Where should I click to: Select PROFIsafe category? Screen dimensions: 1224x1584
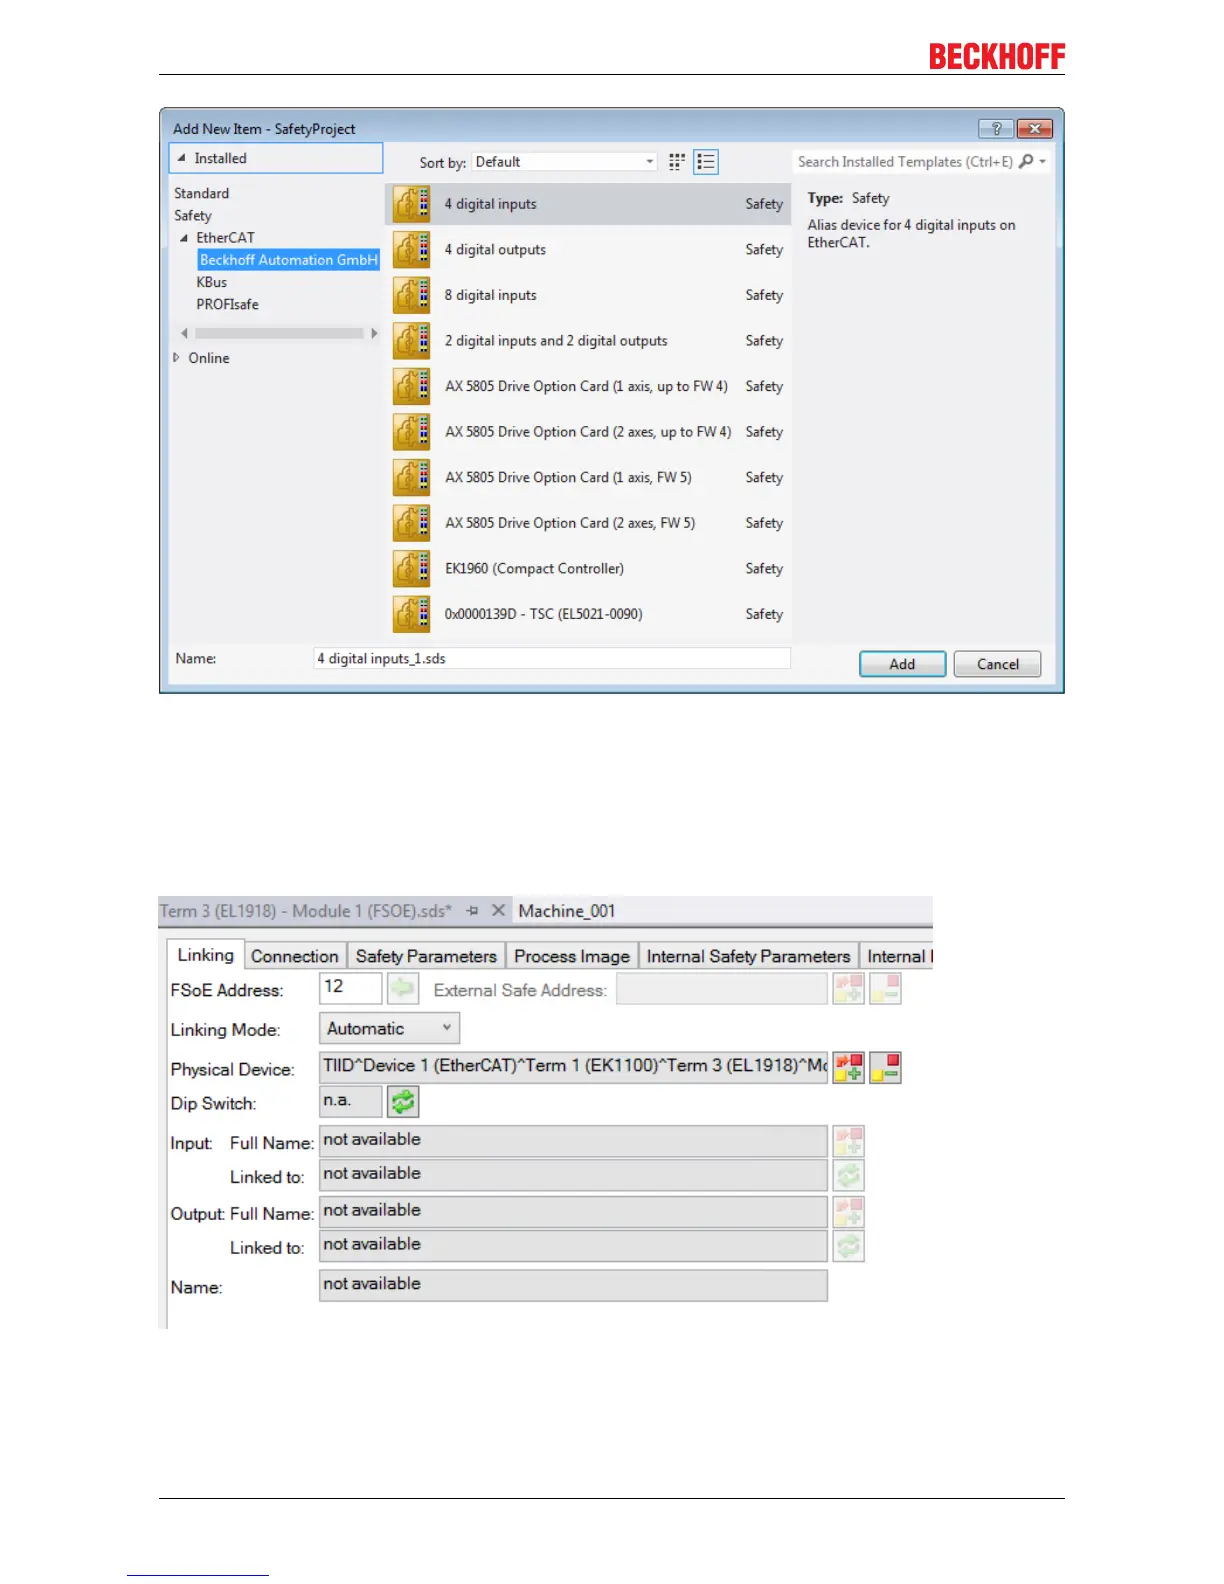227,305
